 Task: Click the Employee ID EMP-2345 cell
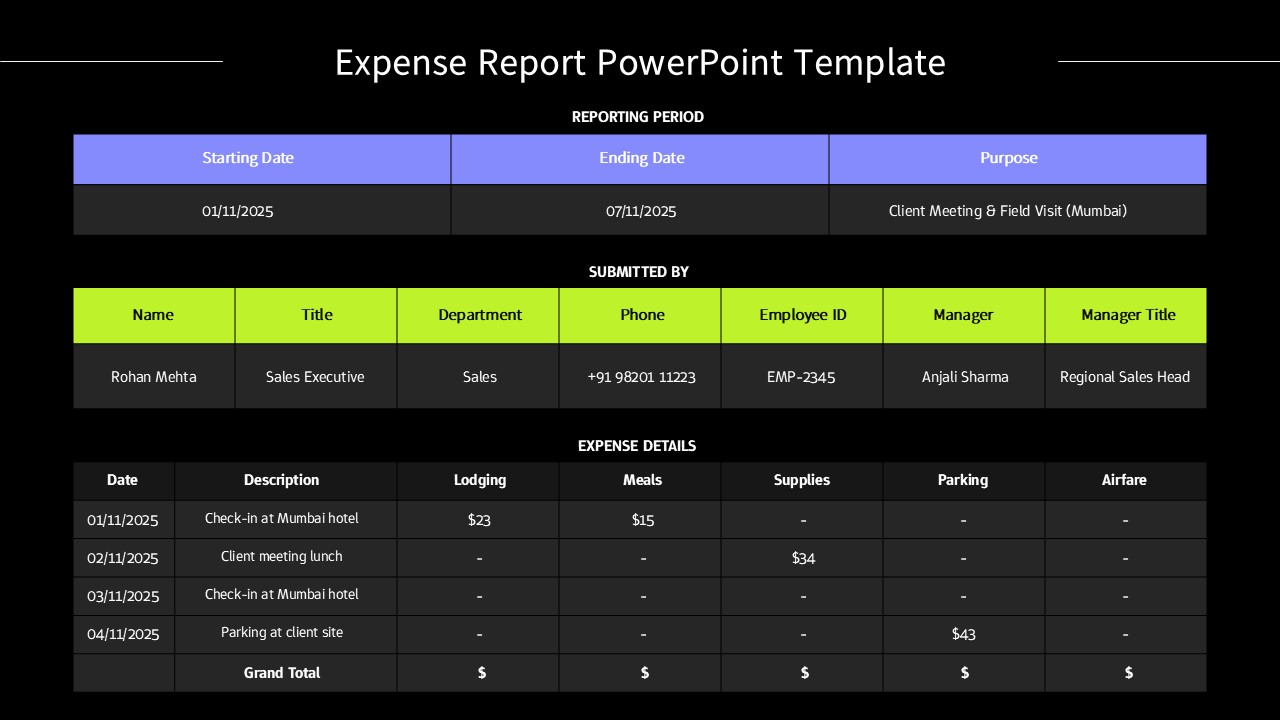802,377
